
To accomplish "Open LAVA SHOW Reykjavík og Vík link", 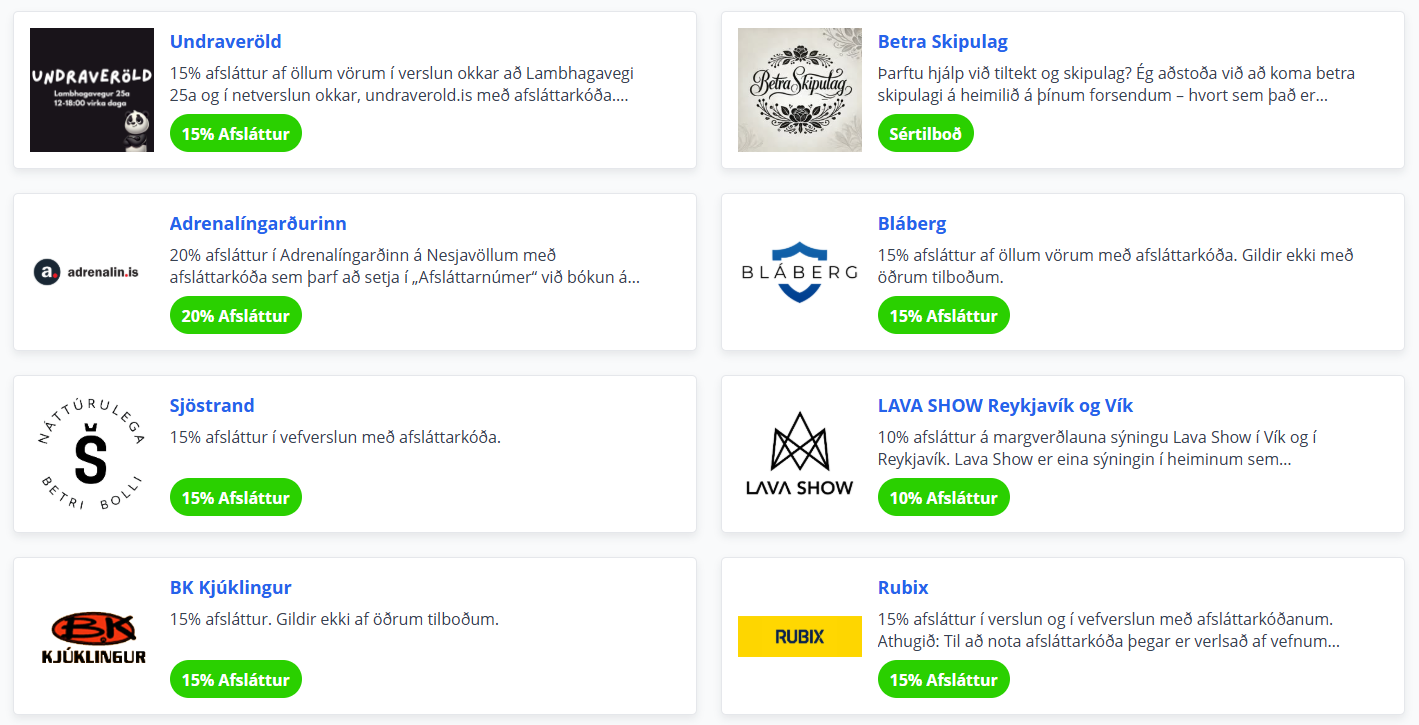I will click(x=1005, y=406).
